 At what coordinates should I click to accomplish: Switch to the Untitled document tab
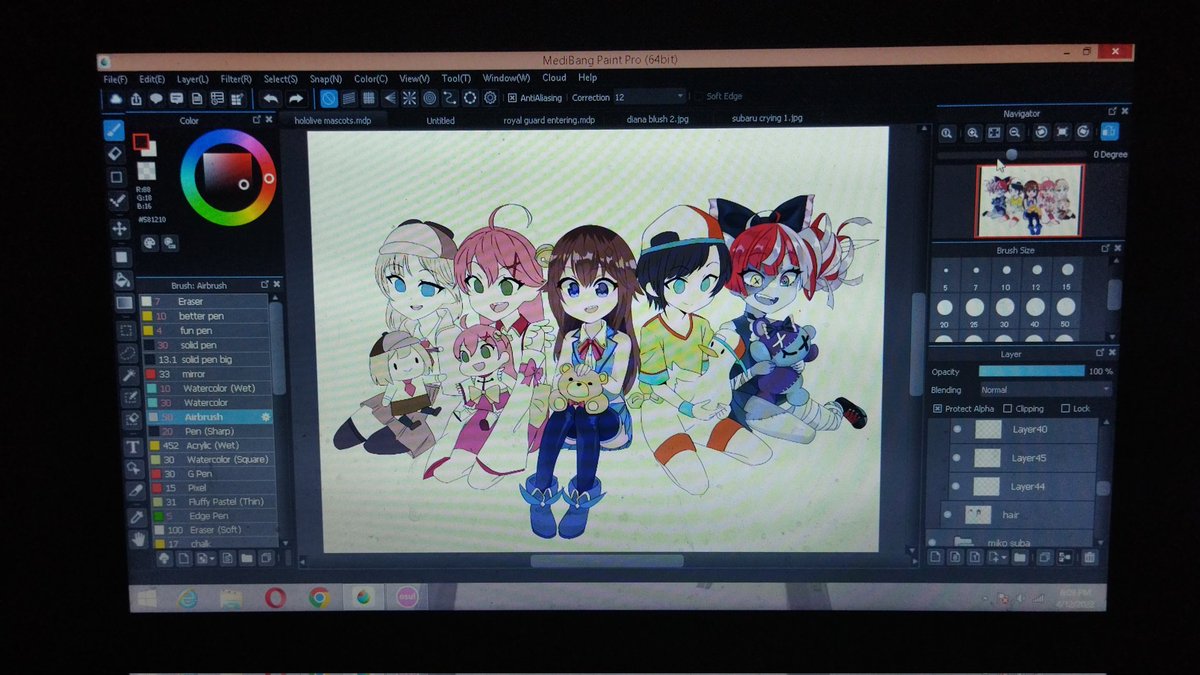point(440,120)
